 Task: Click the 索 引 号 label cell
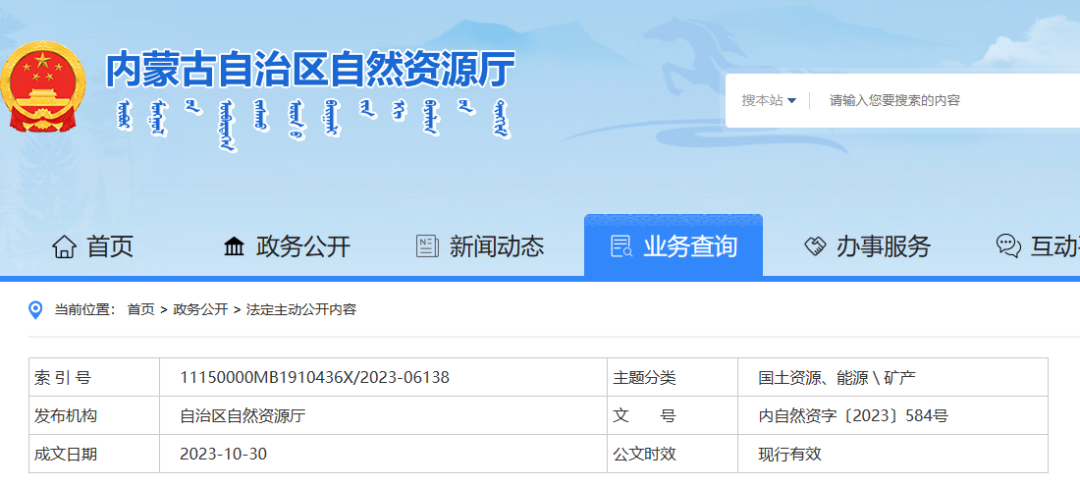pyautogui.click(x=94, y=377)
